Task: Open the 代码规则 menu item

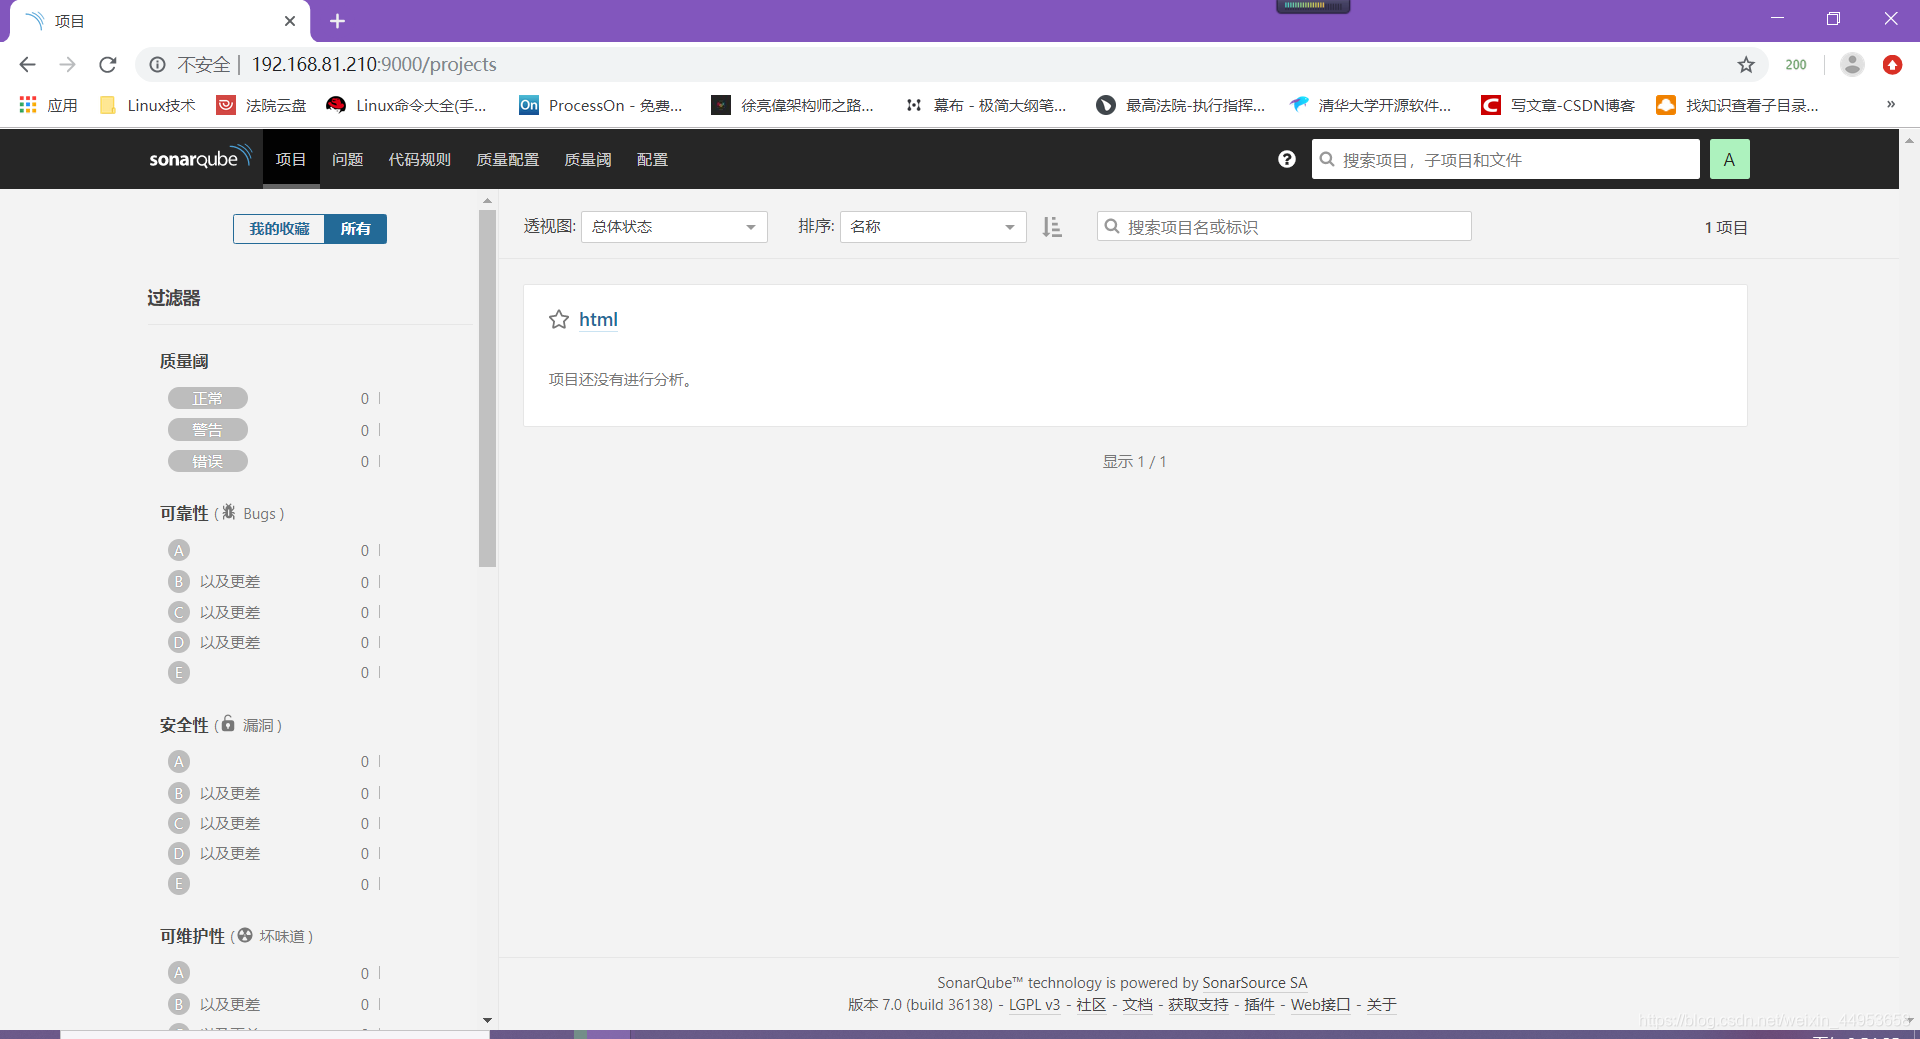Action: 419,158
